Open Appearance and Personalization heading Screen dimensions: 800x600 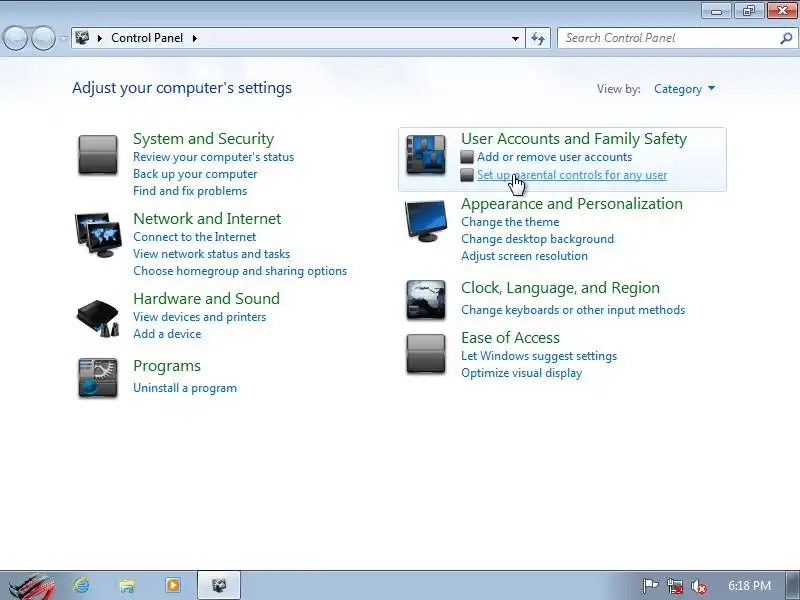tap(572, 204)
